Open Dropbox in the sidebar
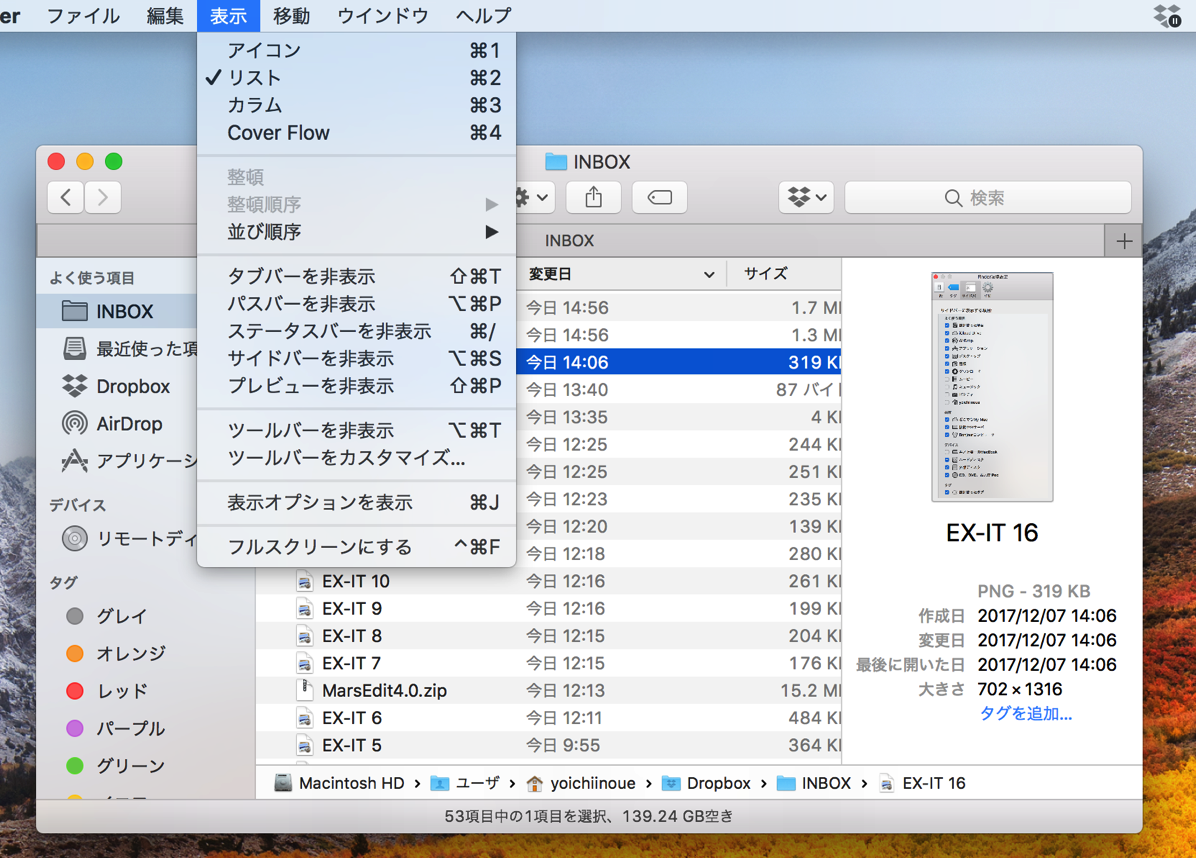 click(x=116, y=386)
